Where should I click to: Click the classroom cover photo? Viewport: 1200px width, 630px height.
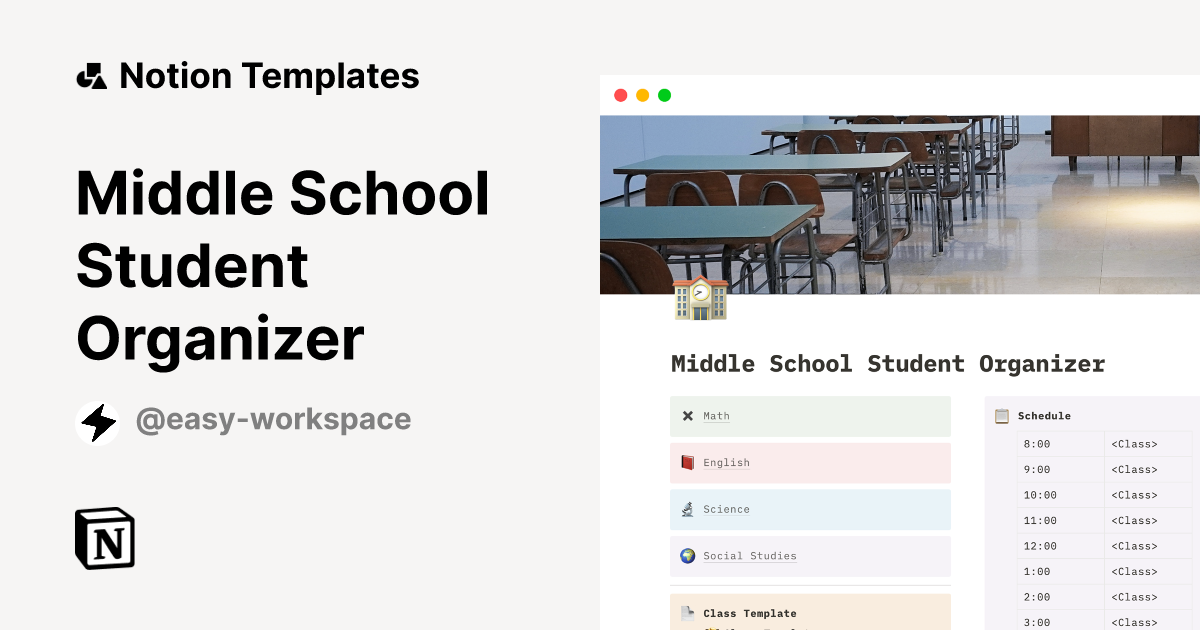[890, 200]
